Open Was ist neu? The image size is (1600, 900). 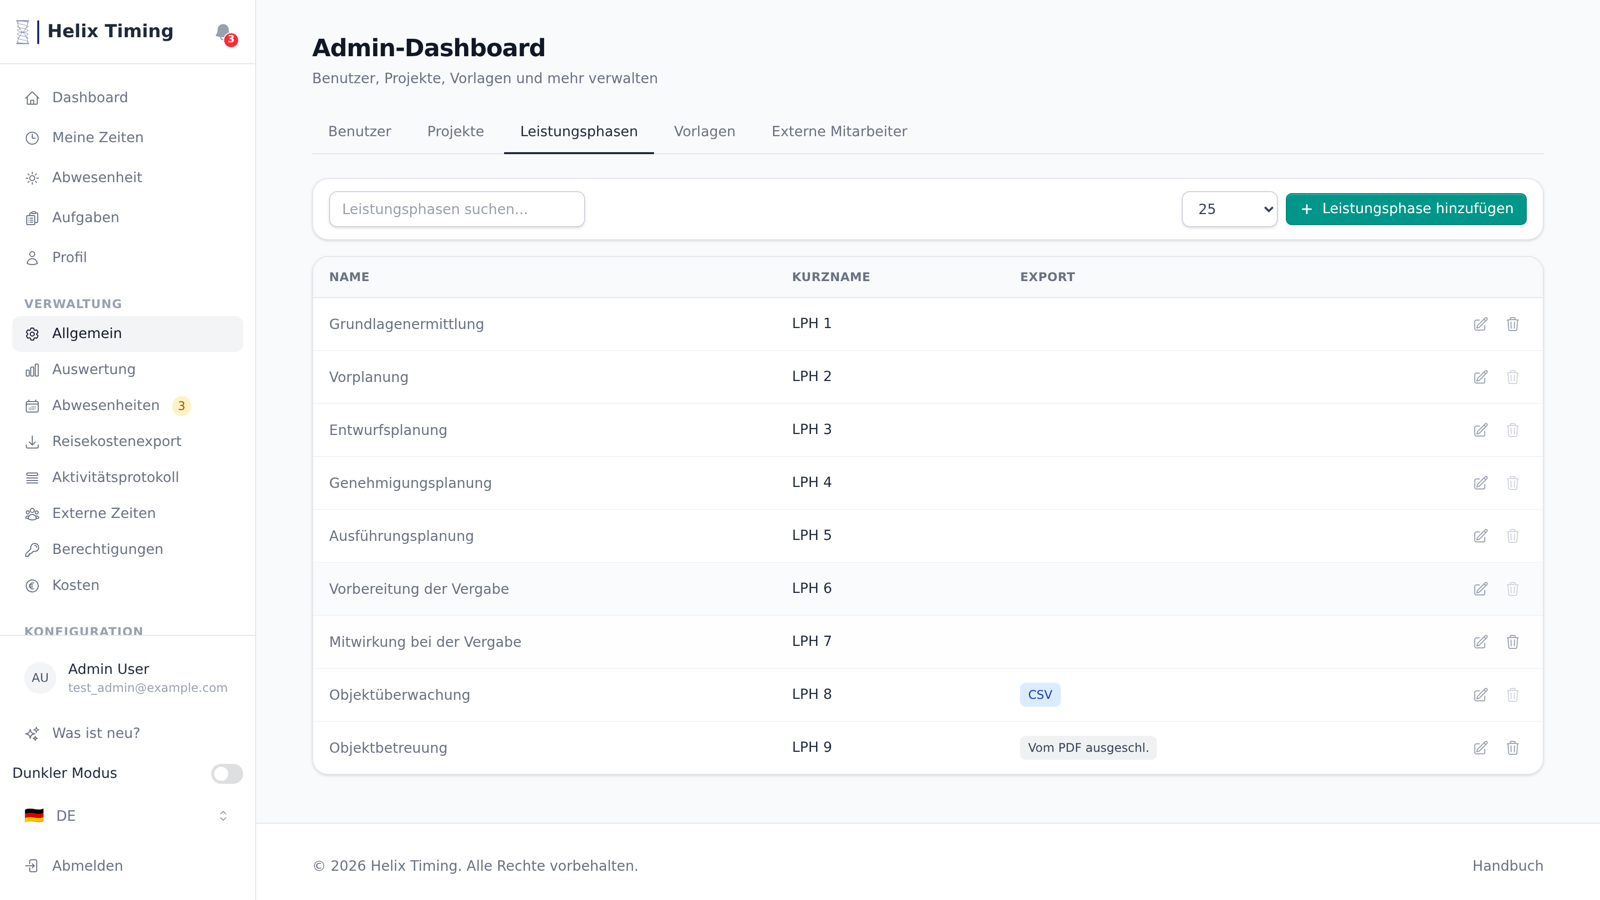point(128,733)
